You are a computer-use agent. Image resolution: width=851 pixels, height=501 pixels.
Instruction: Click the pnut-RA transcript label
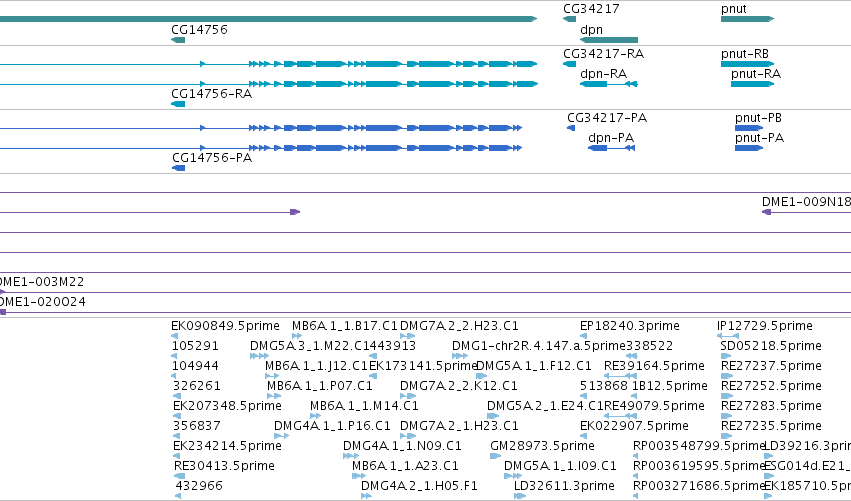pos(755,74)
